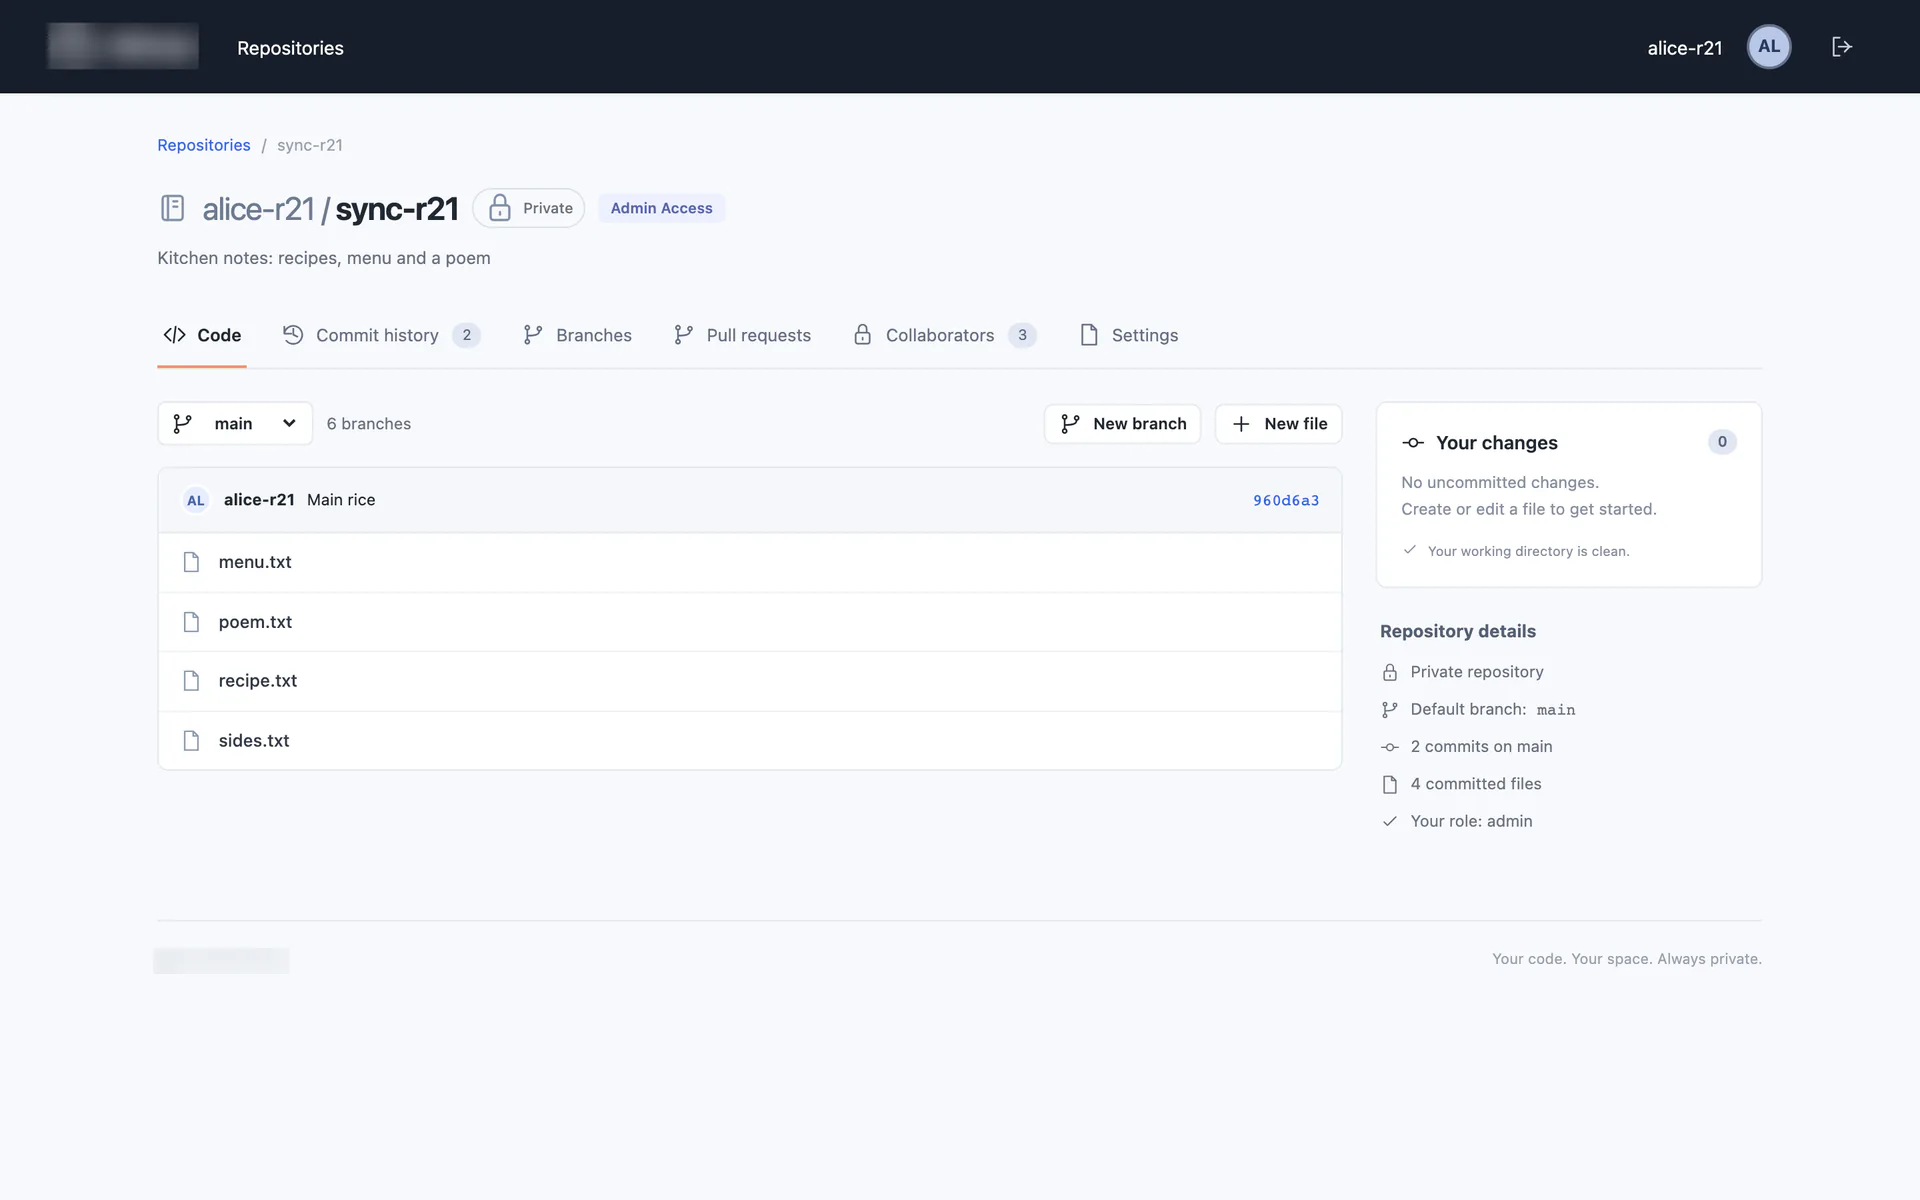Viewport: 1920px width, 1200px height.
Task: Open the sides.txt file
Action: pos(254,741)
